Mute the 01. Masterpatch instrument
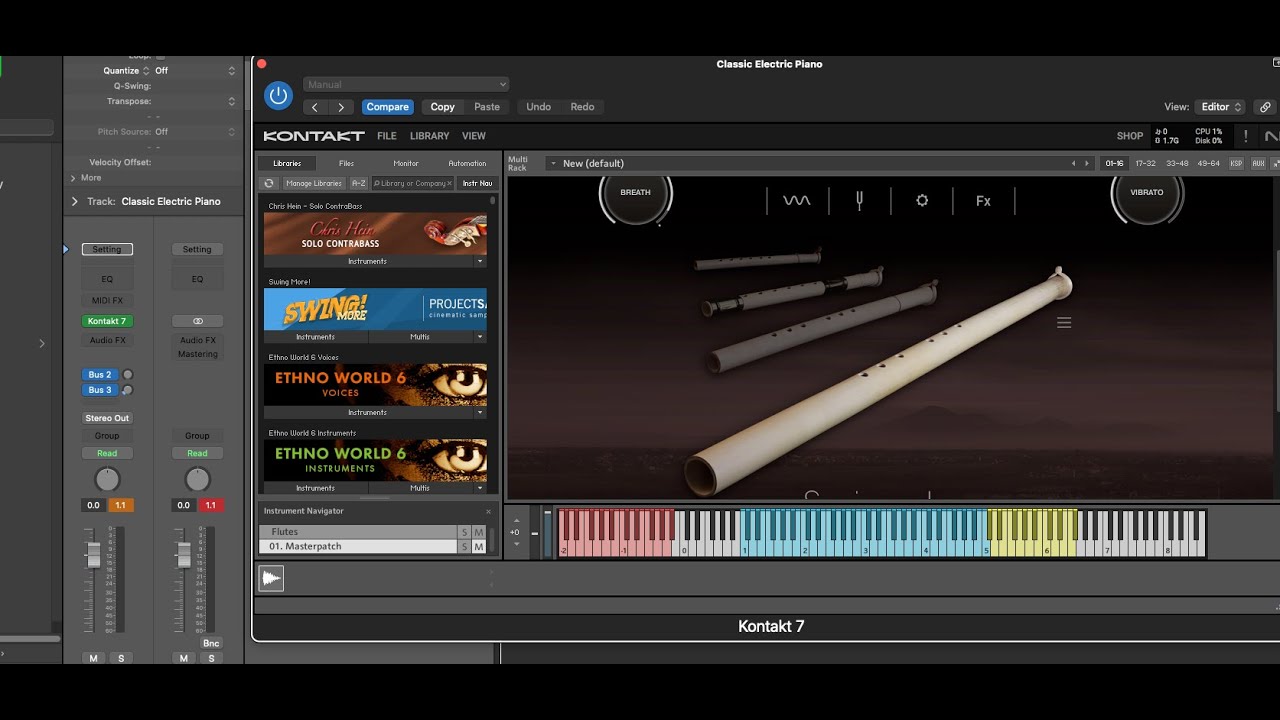This screenshot has height=720, width=1280. coord(479,547)
